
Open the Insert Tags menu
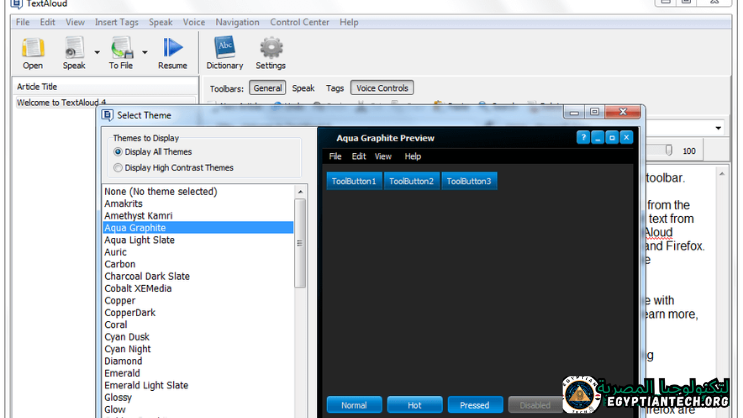(x=117, y=22)
